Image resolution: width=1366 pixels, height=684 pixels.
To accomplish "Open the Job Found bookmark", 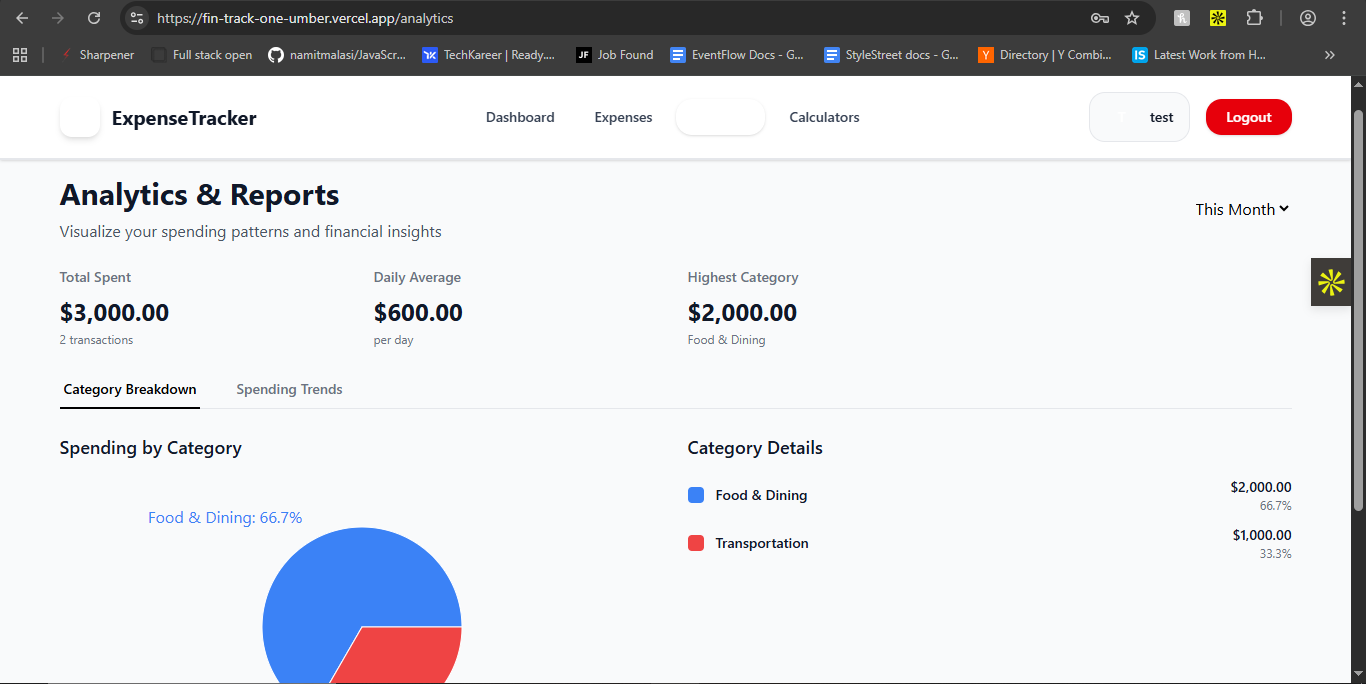I will click(x=615, y=55).
